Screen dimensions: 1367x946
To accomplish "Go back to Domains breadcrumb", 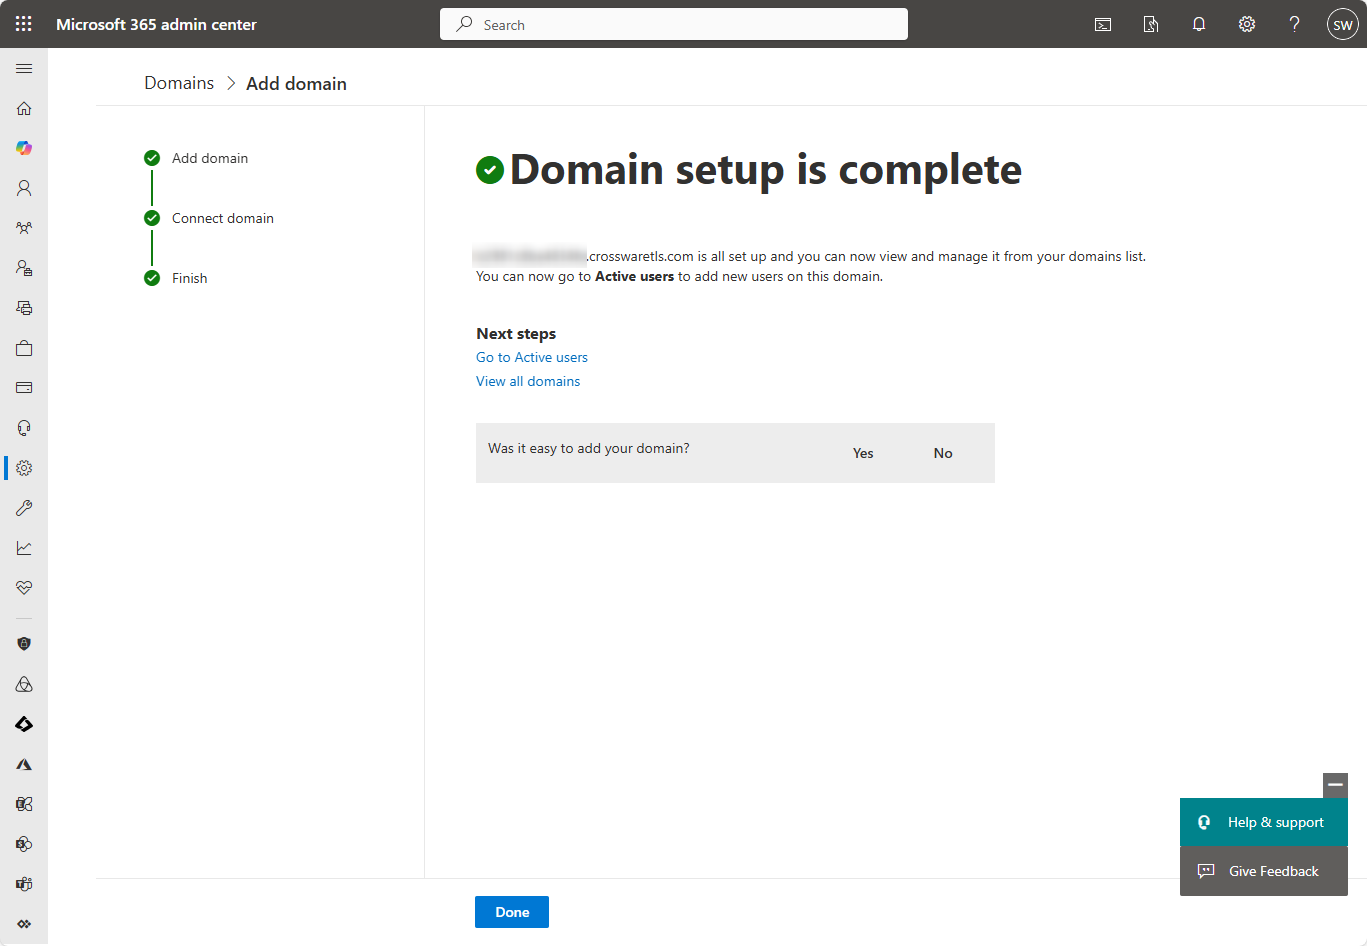I will click(179, 83).
